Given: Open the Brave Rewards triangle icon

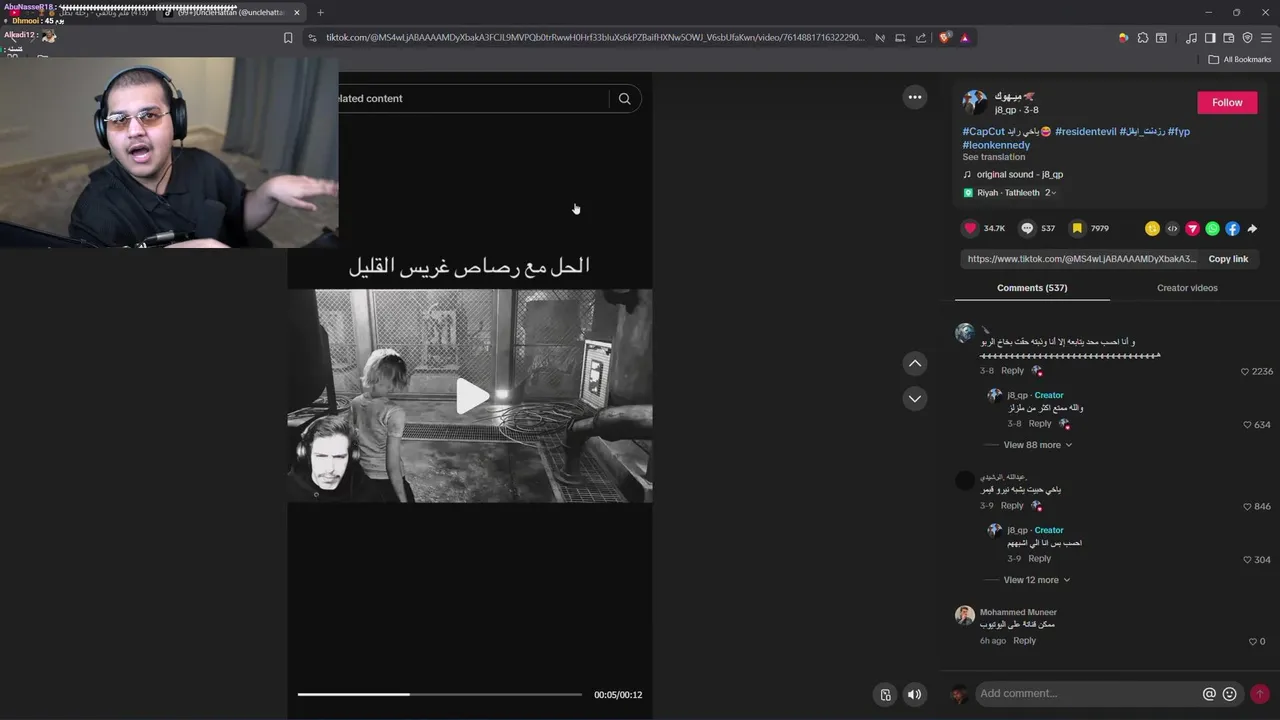Looking at the screenshot, I should tap(964, 38).
